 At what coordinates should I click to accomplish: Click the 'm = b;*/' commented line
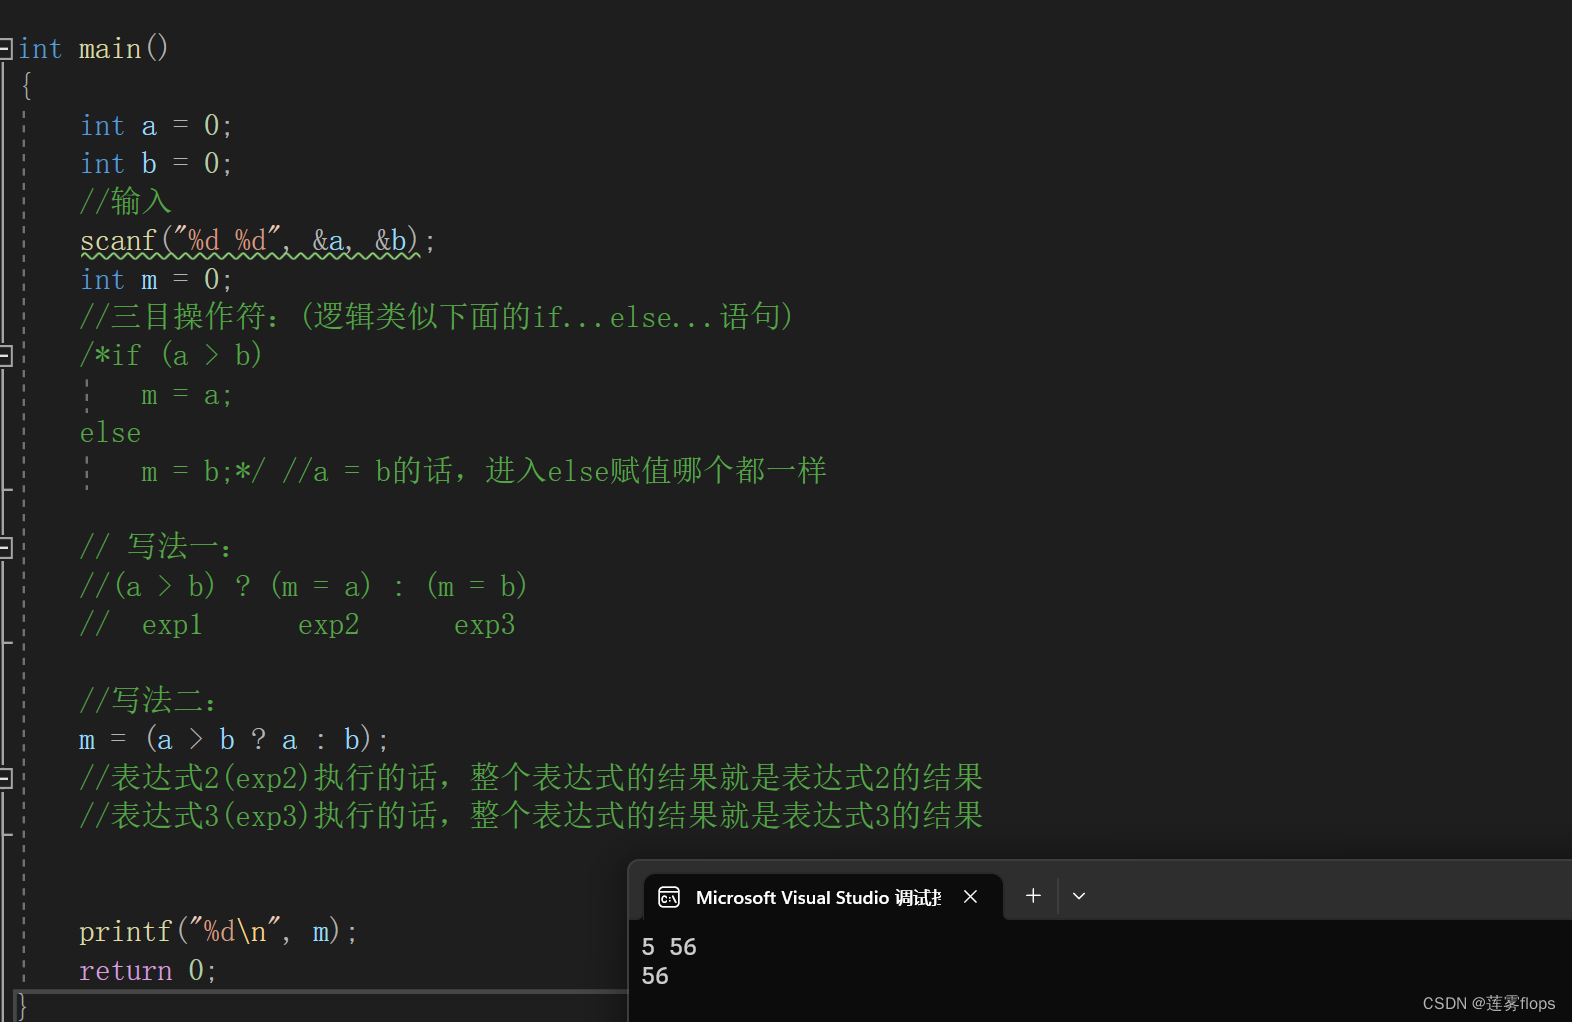click(x=204, y=471)
